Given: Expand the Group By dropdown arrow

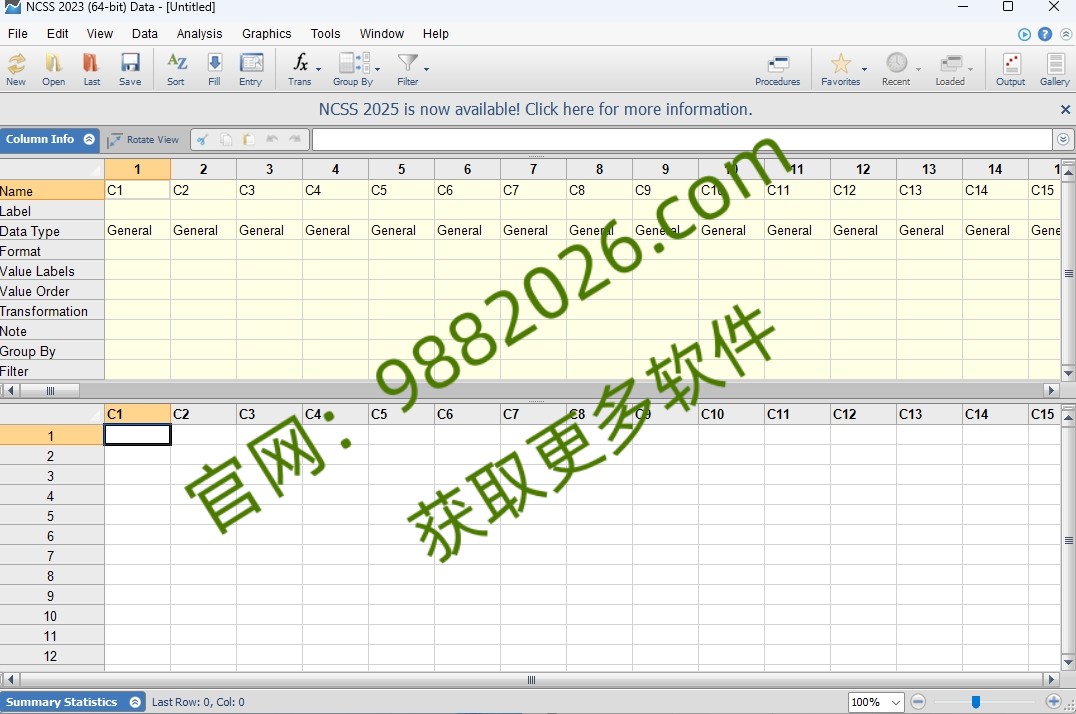Looking at the screenshot, I should (377, 69).
